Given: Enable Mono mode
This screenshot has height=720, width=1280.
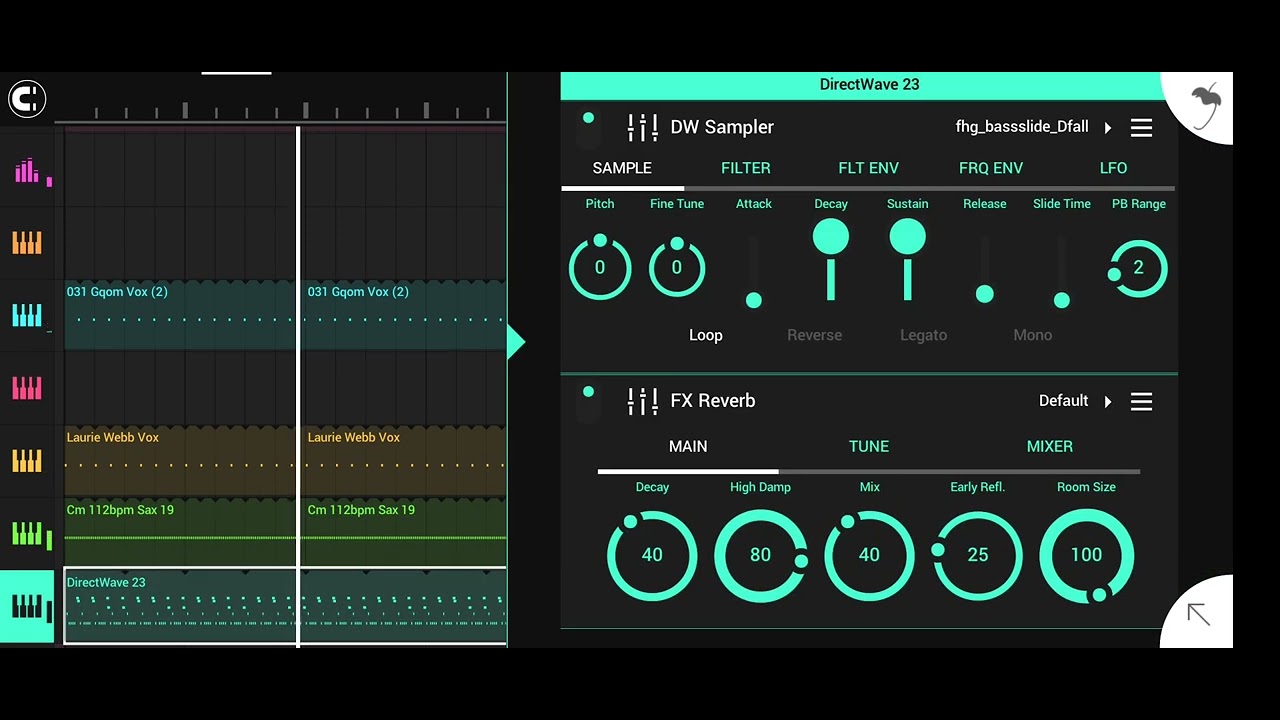Looking at the screenshot, I should [x=1033, y=335].
